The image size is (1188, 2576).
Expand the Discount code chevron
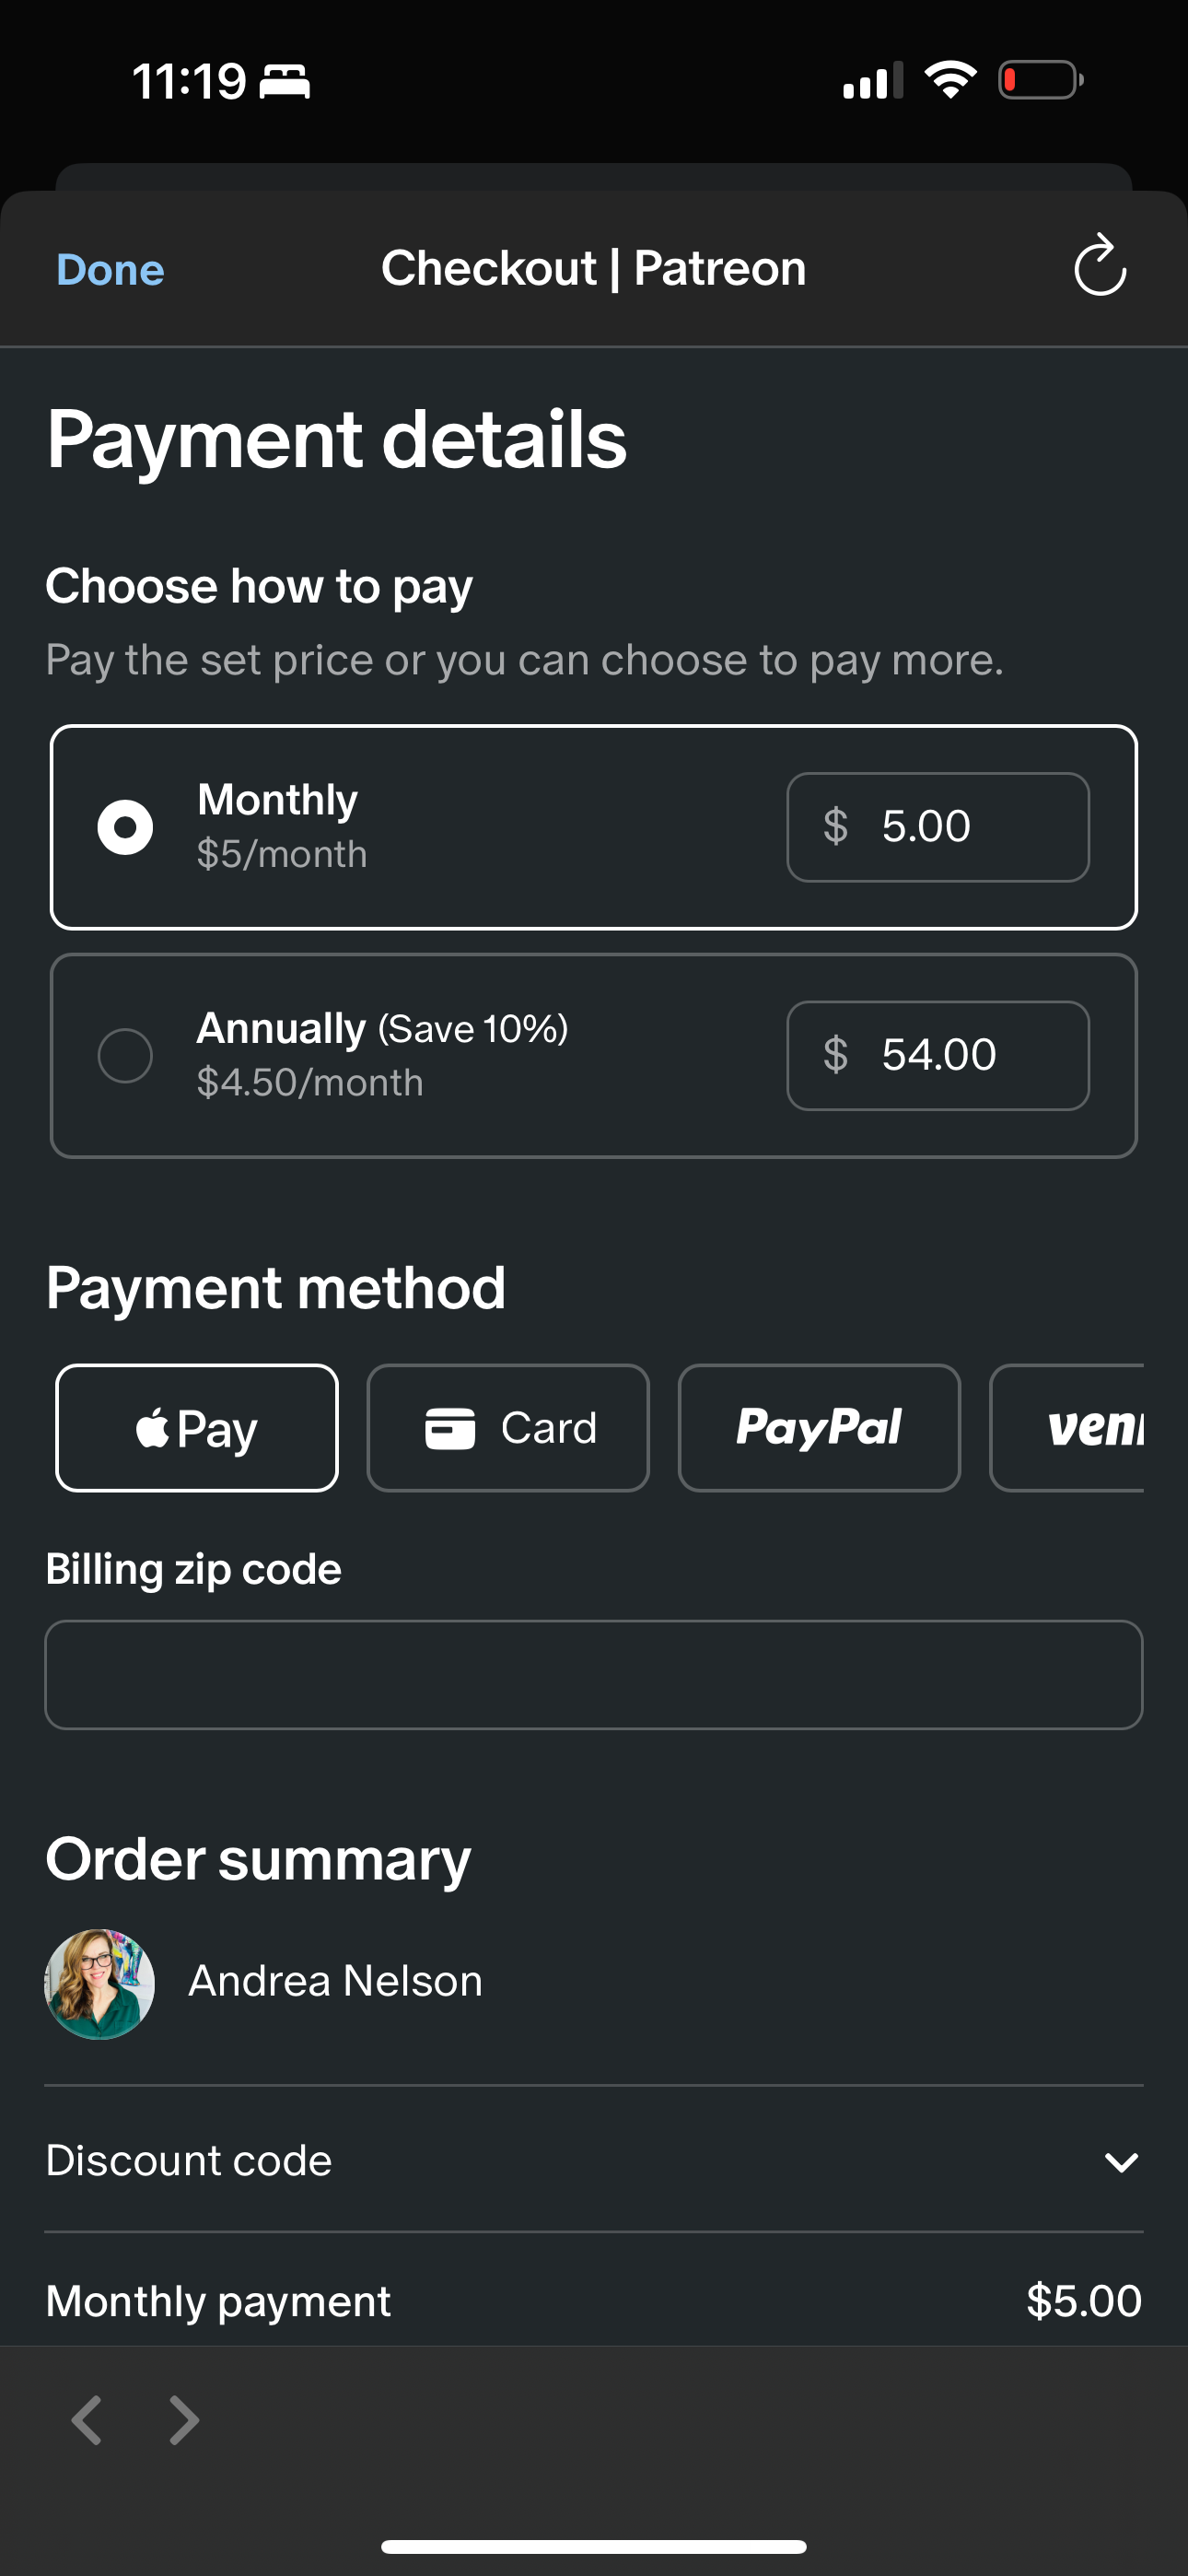tap(1121, 2162)
